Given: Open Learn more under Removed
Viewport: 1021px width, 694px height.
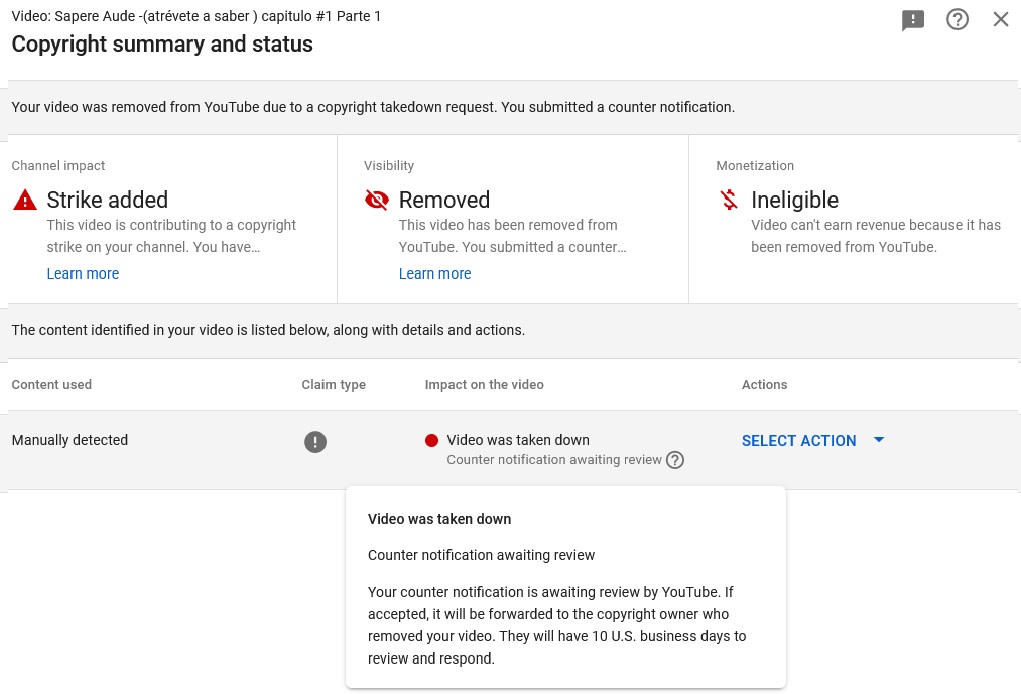Looking at the screenshot, I should pyautogui.click(x=435, y=273).
